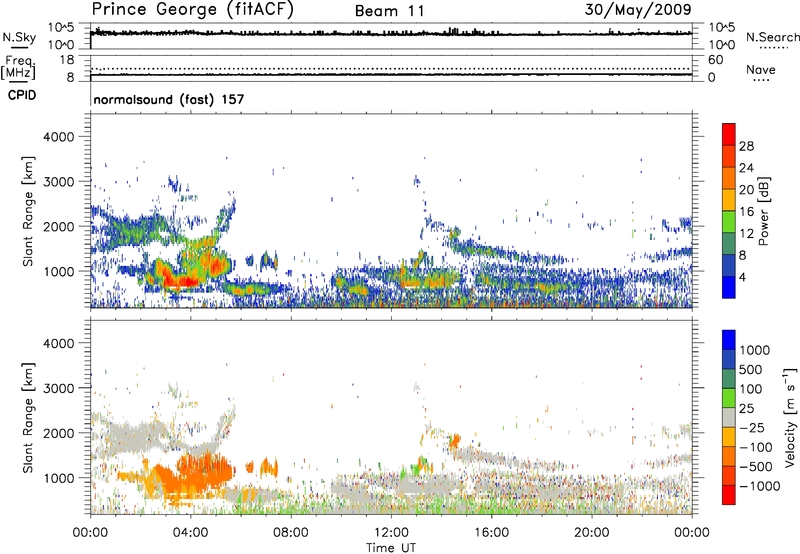Click the "12:00" time tick label
Image resolution: width=800 pixels, height=554 pixels.
pos(391,533)
